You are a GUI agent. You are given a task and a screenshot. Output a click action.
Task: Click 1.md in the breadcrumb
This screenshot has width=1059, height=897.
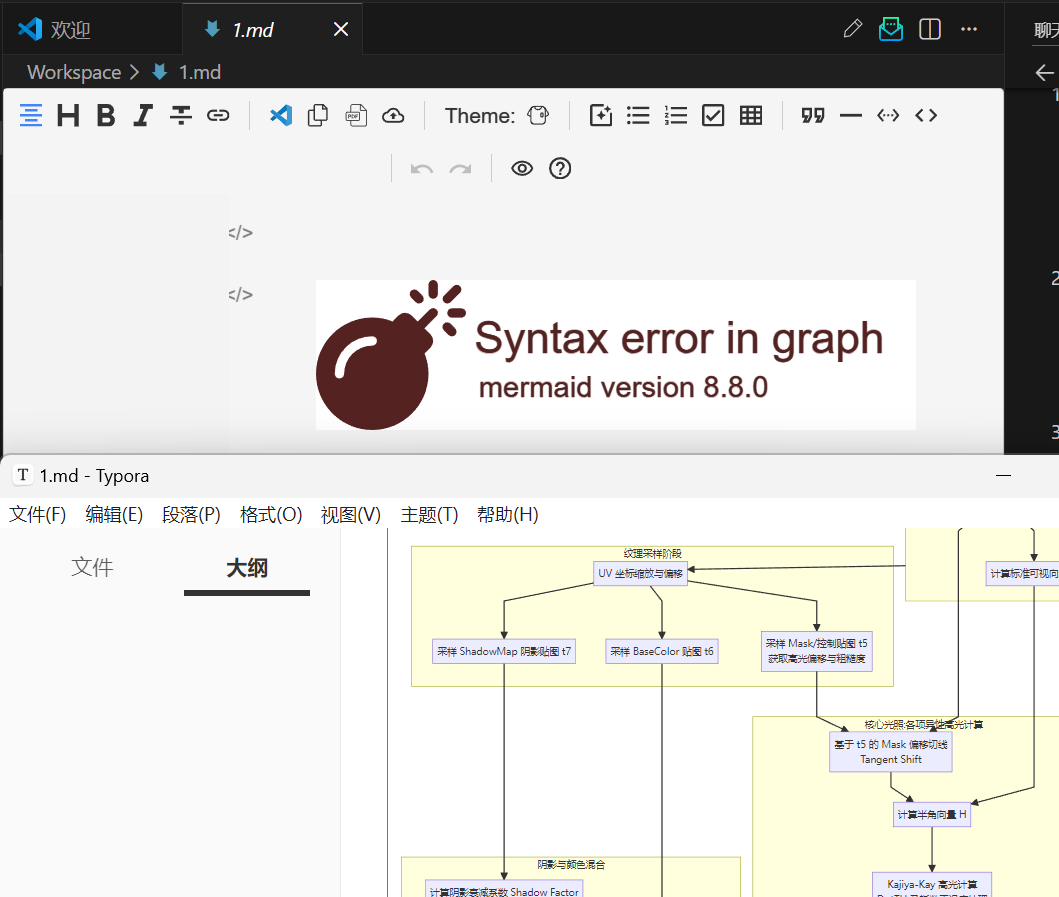point(199,72)
